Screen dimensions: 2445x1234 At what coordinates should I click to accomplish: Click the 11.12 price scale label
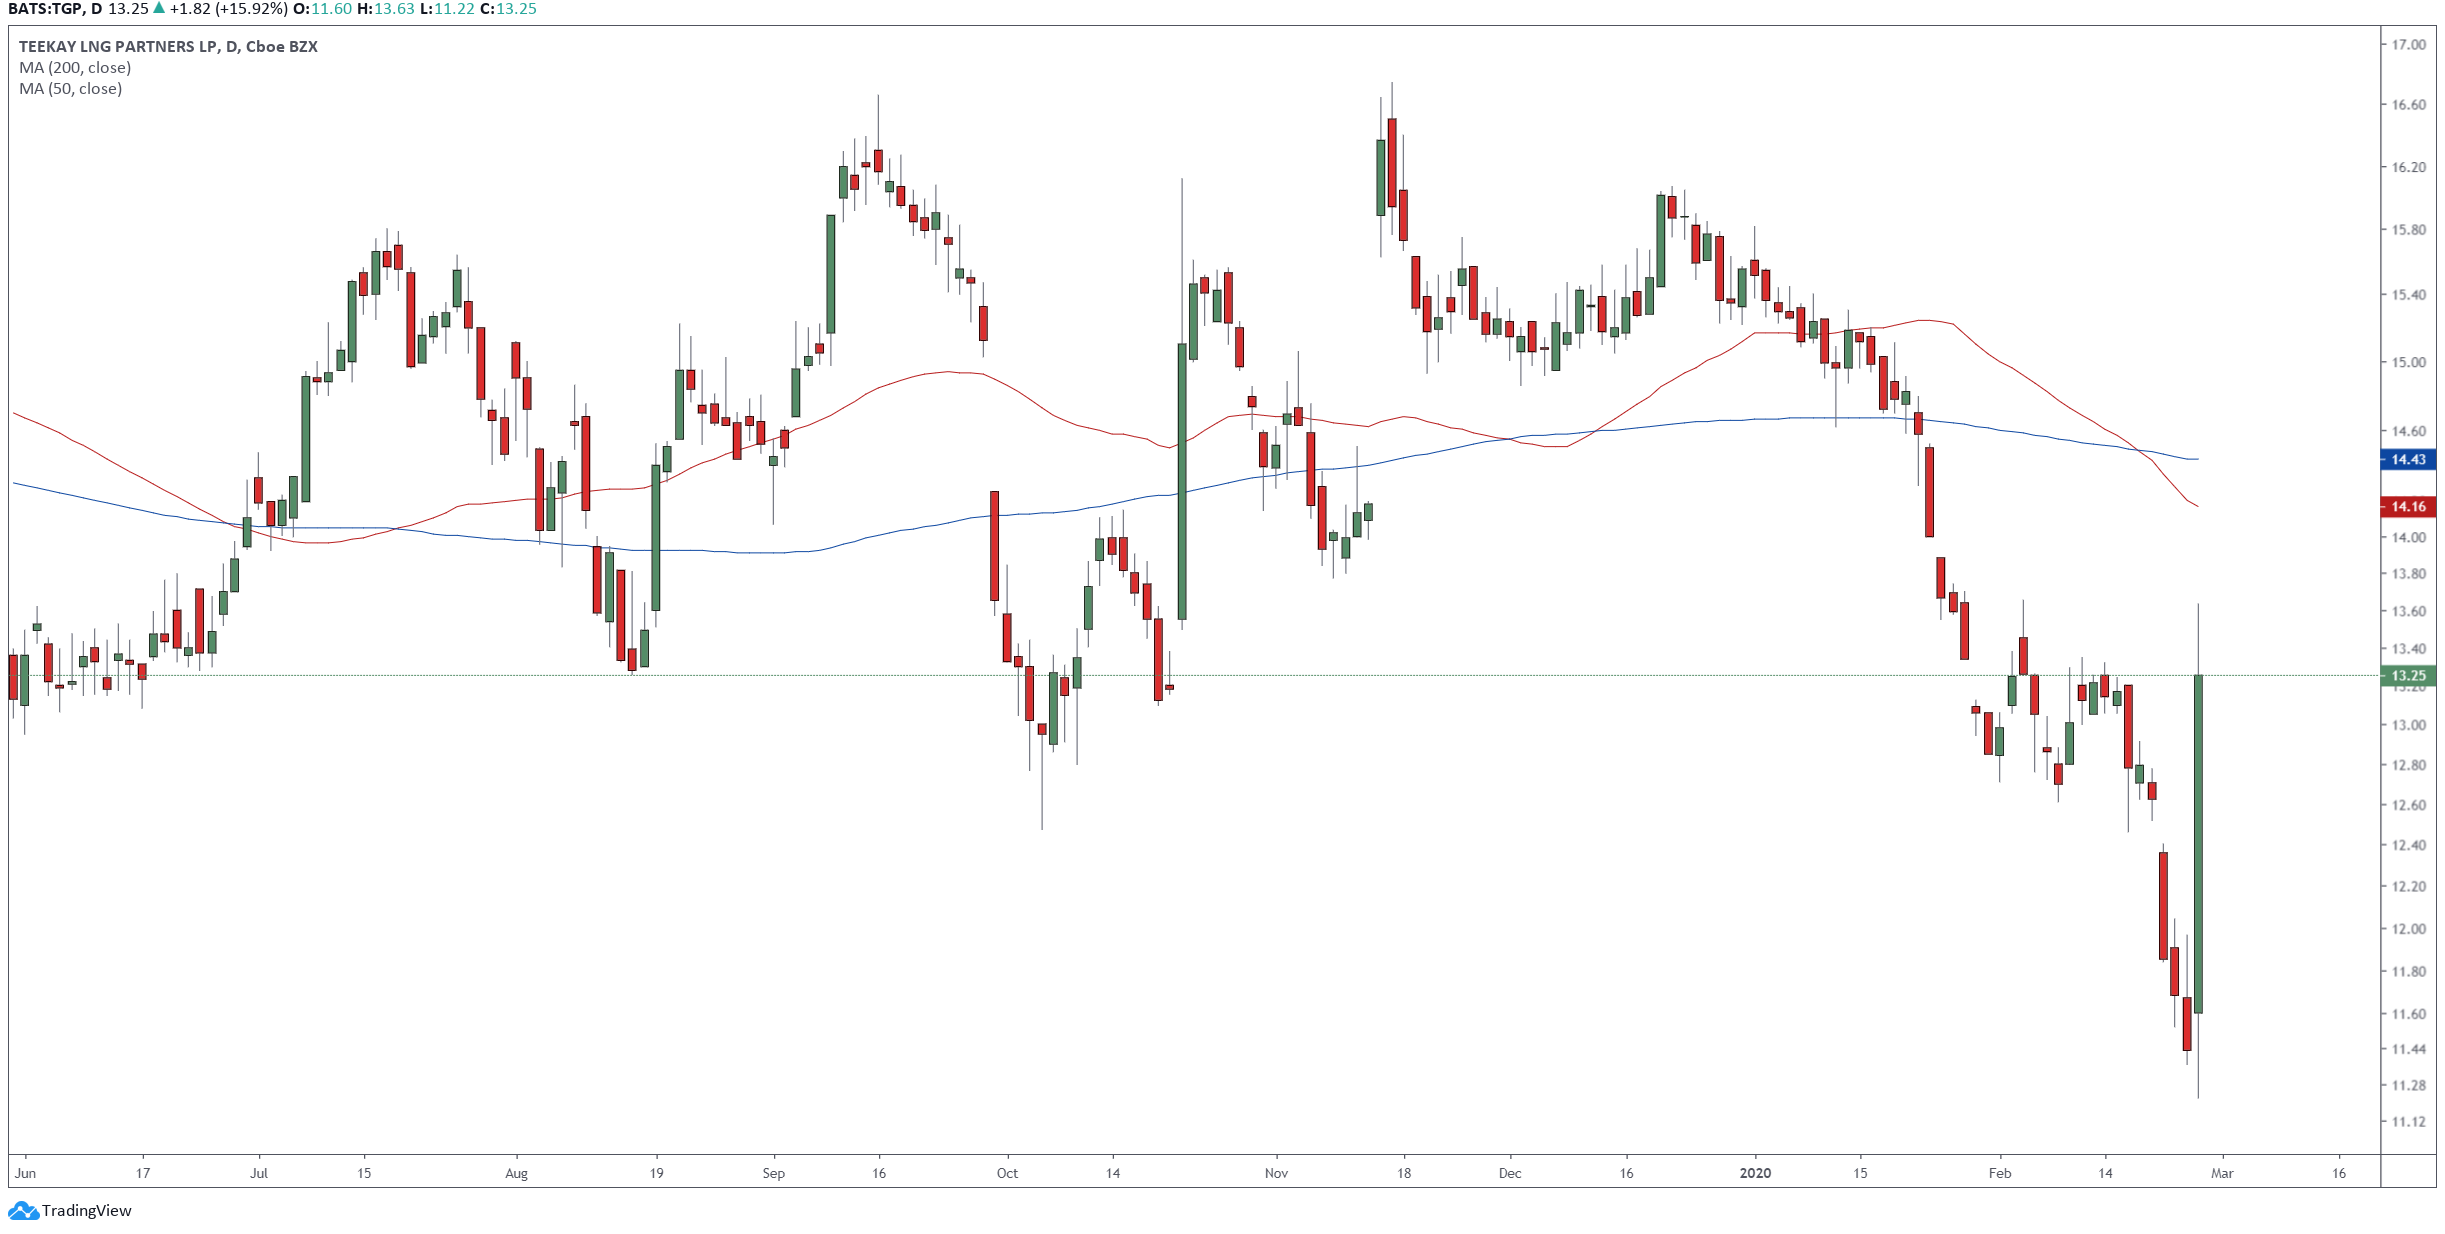click(2408, 1121)
